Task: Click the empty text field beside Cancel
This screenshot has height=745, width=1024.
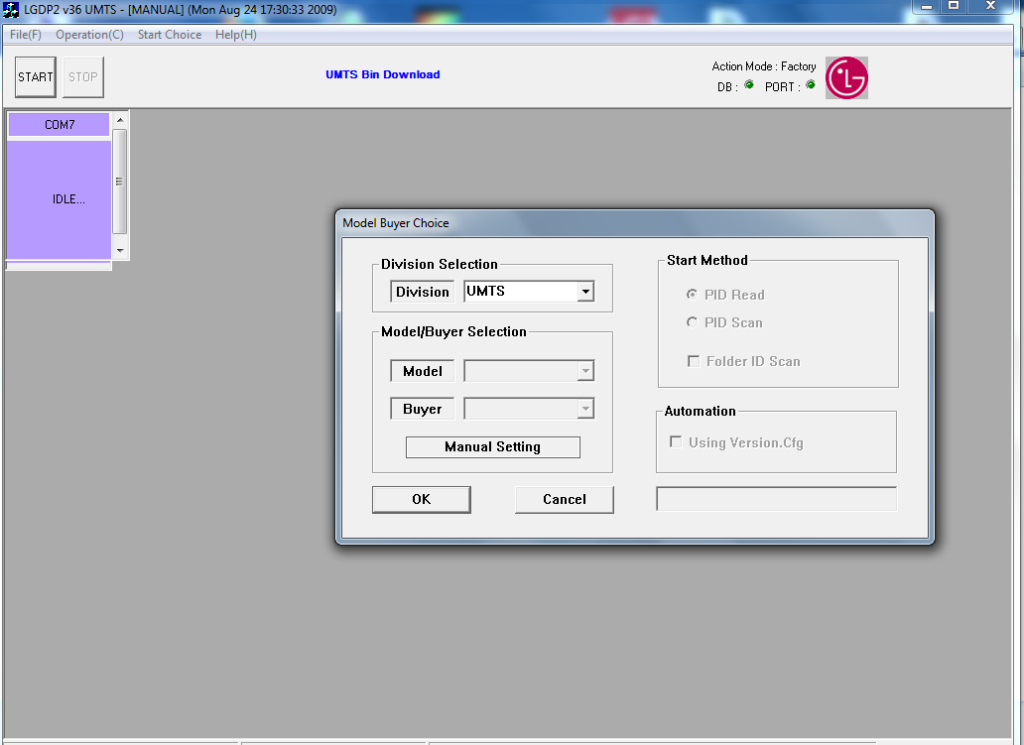Action: coord(776,499)
